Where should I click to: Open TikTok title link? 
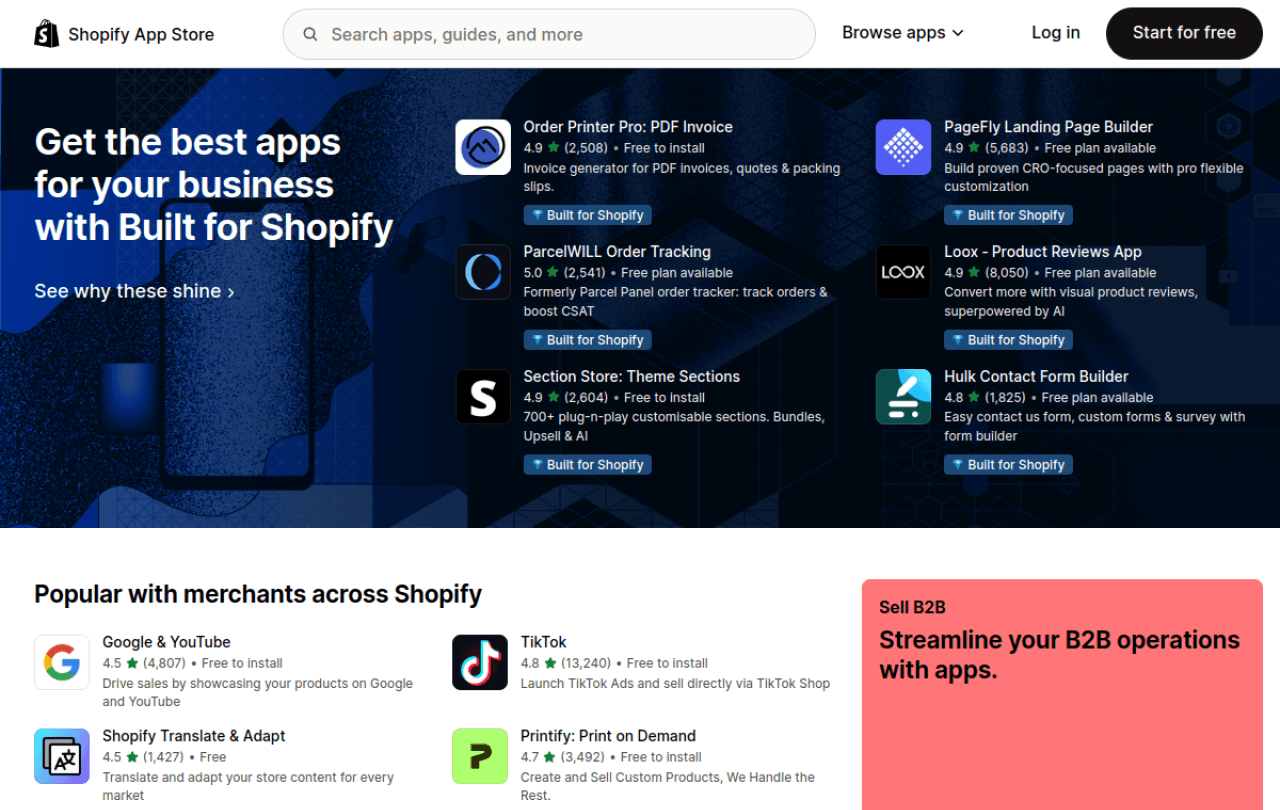click(x=544, y=642)
